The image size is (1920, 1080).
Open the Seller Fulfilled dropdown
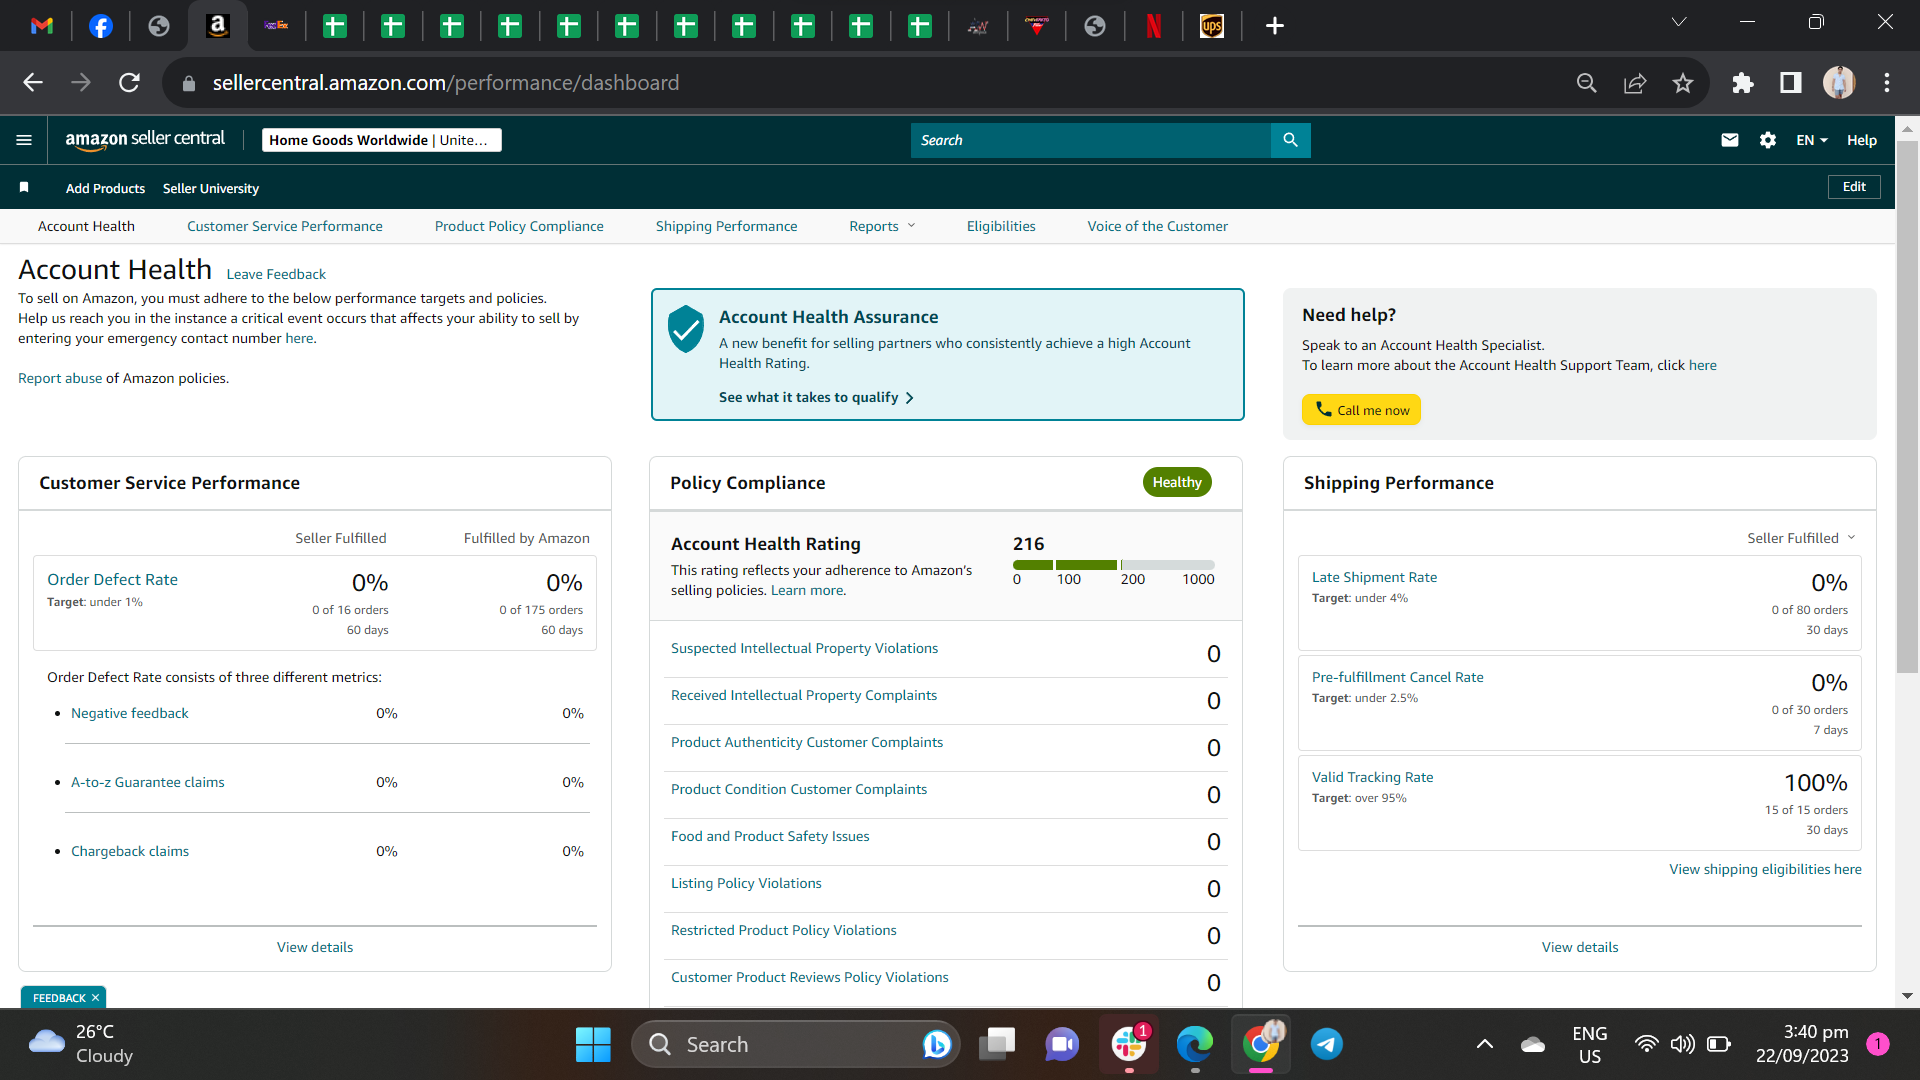click(x=1801, y=538)
